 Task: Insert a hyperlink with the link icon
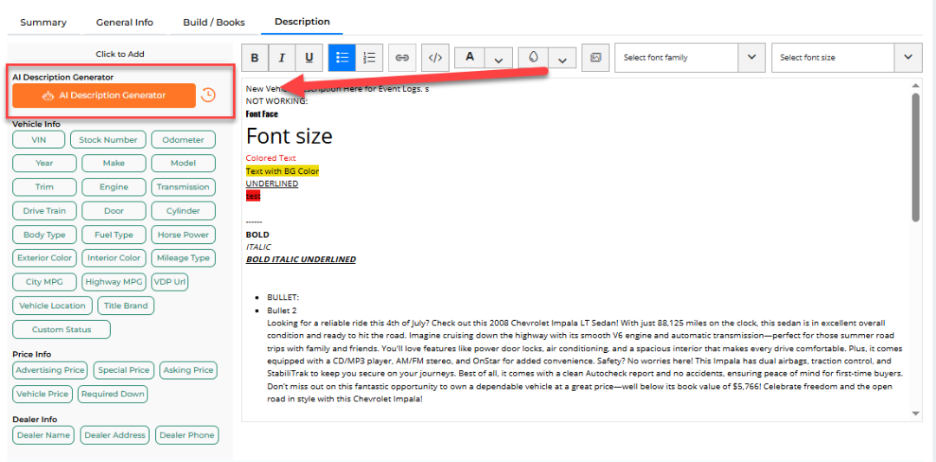coord(402,58)
